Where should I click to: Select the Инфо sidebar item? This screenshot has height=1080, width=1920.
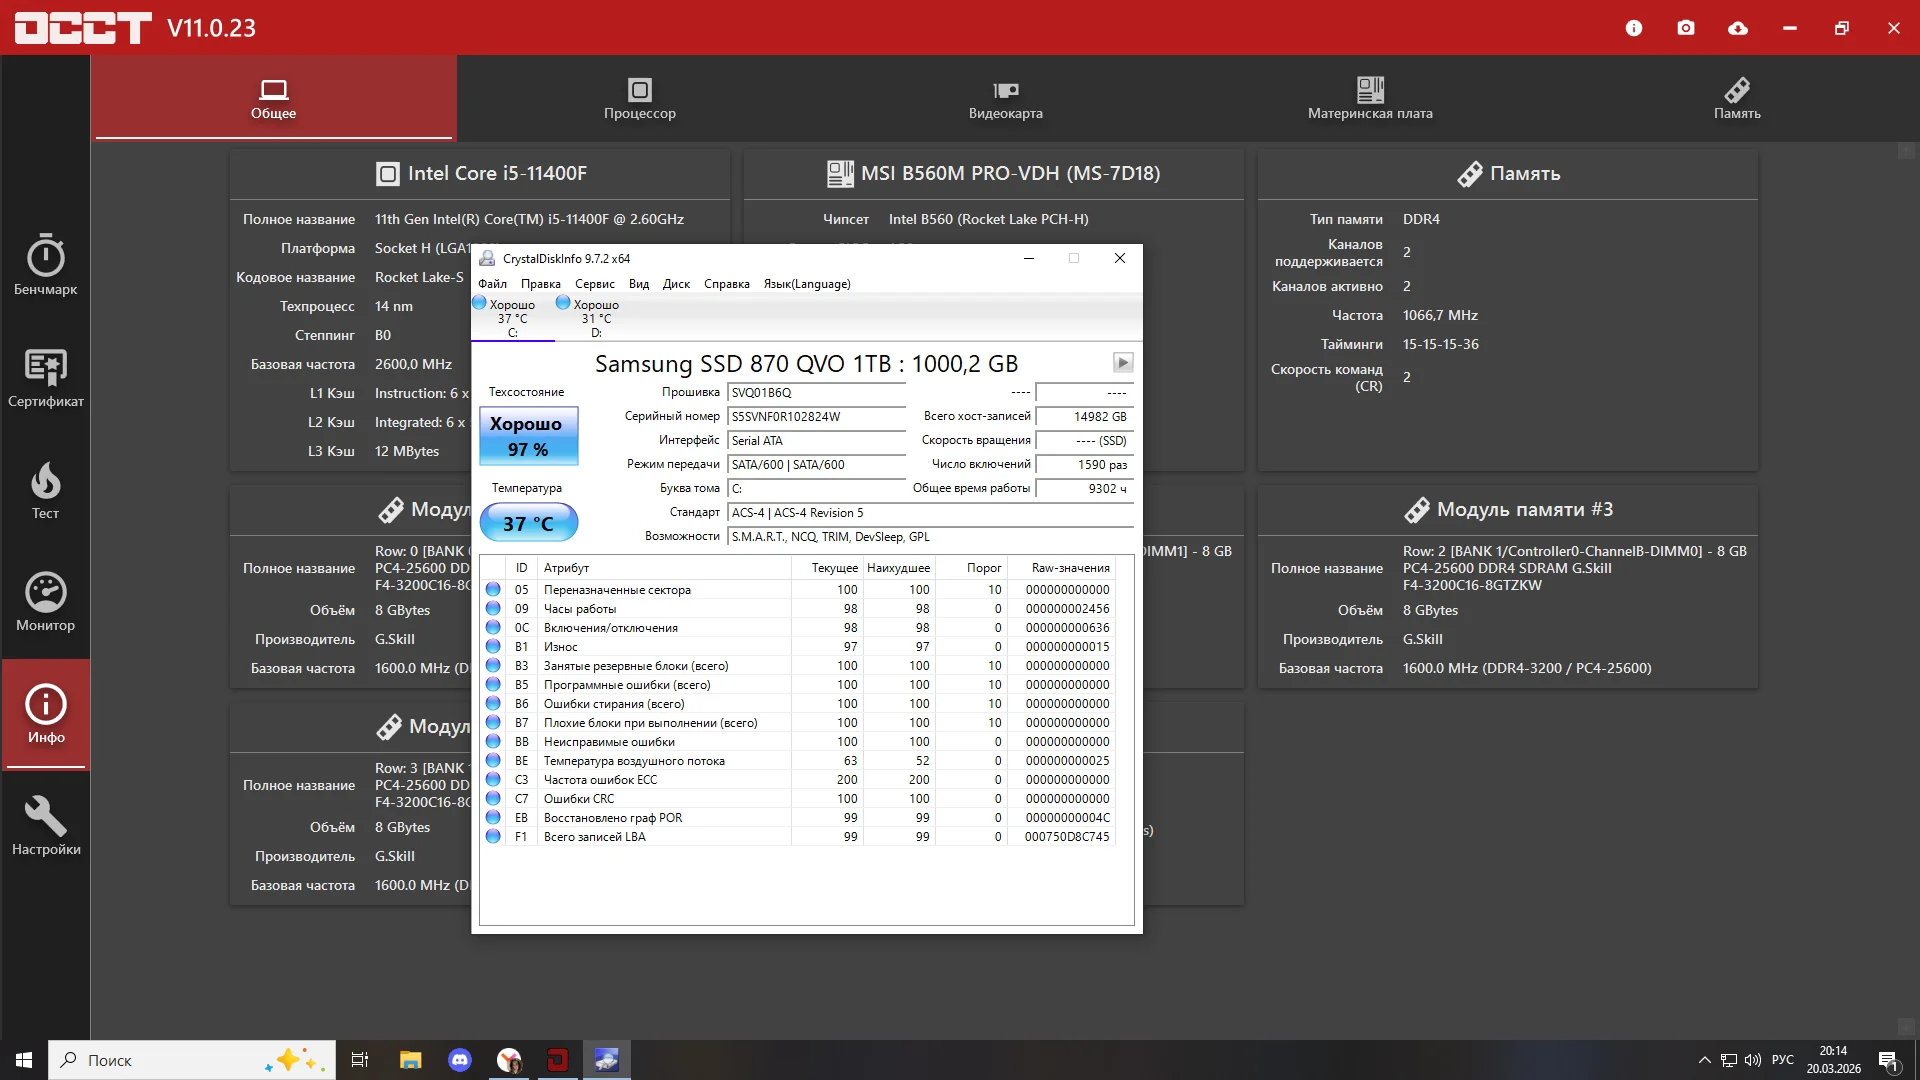45,714
